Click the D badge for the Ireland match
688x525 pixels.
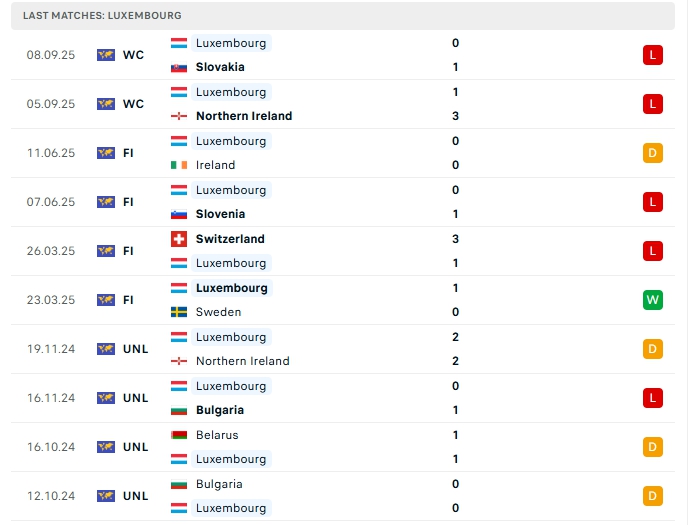pos(652,153)
